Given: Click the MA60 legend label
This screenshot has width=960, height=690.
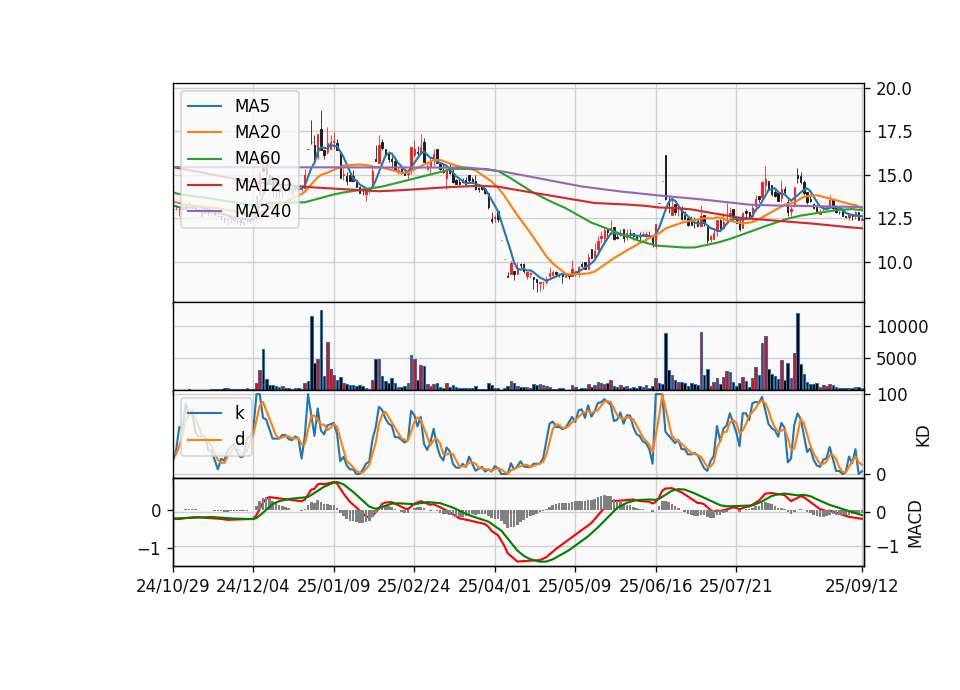Looking at the screenshot, I should point(257,158).
